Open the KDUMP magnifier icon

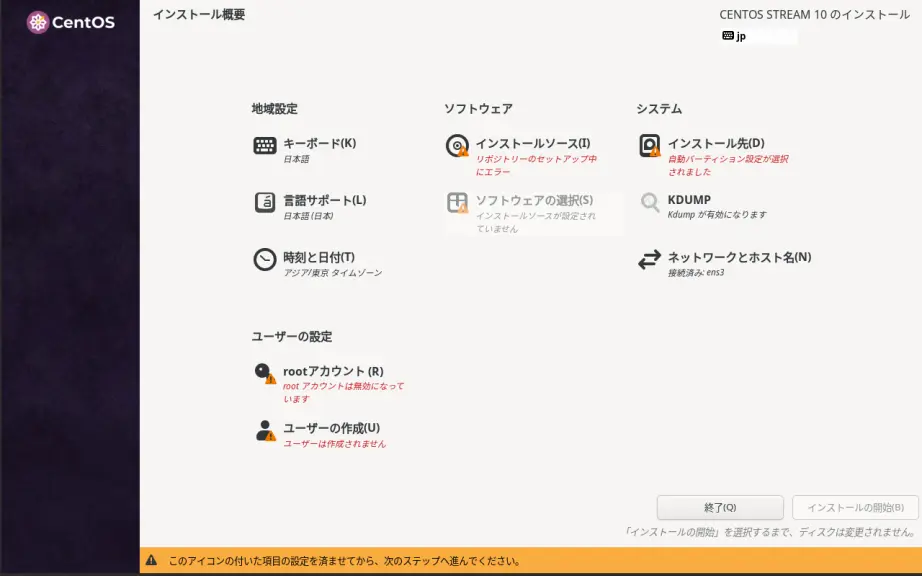click(x=650, y=202)
